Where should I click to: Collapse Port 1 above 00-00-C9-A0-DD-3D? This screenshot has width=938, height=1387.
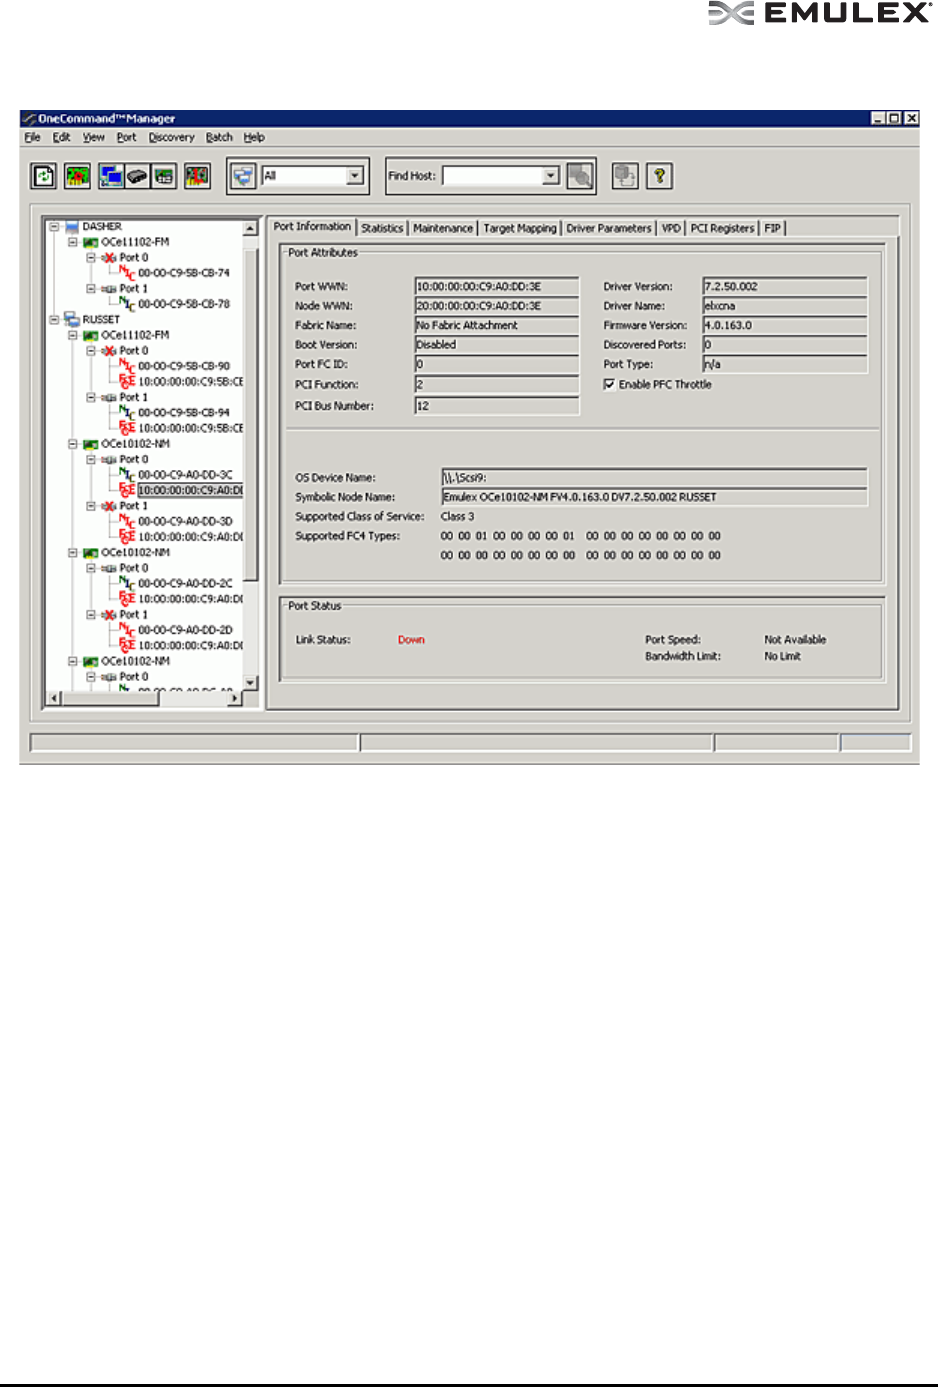pyautogui.click(x=91, y=506)
